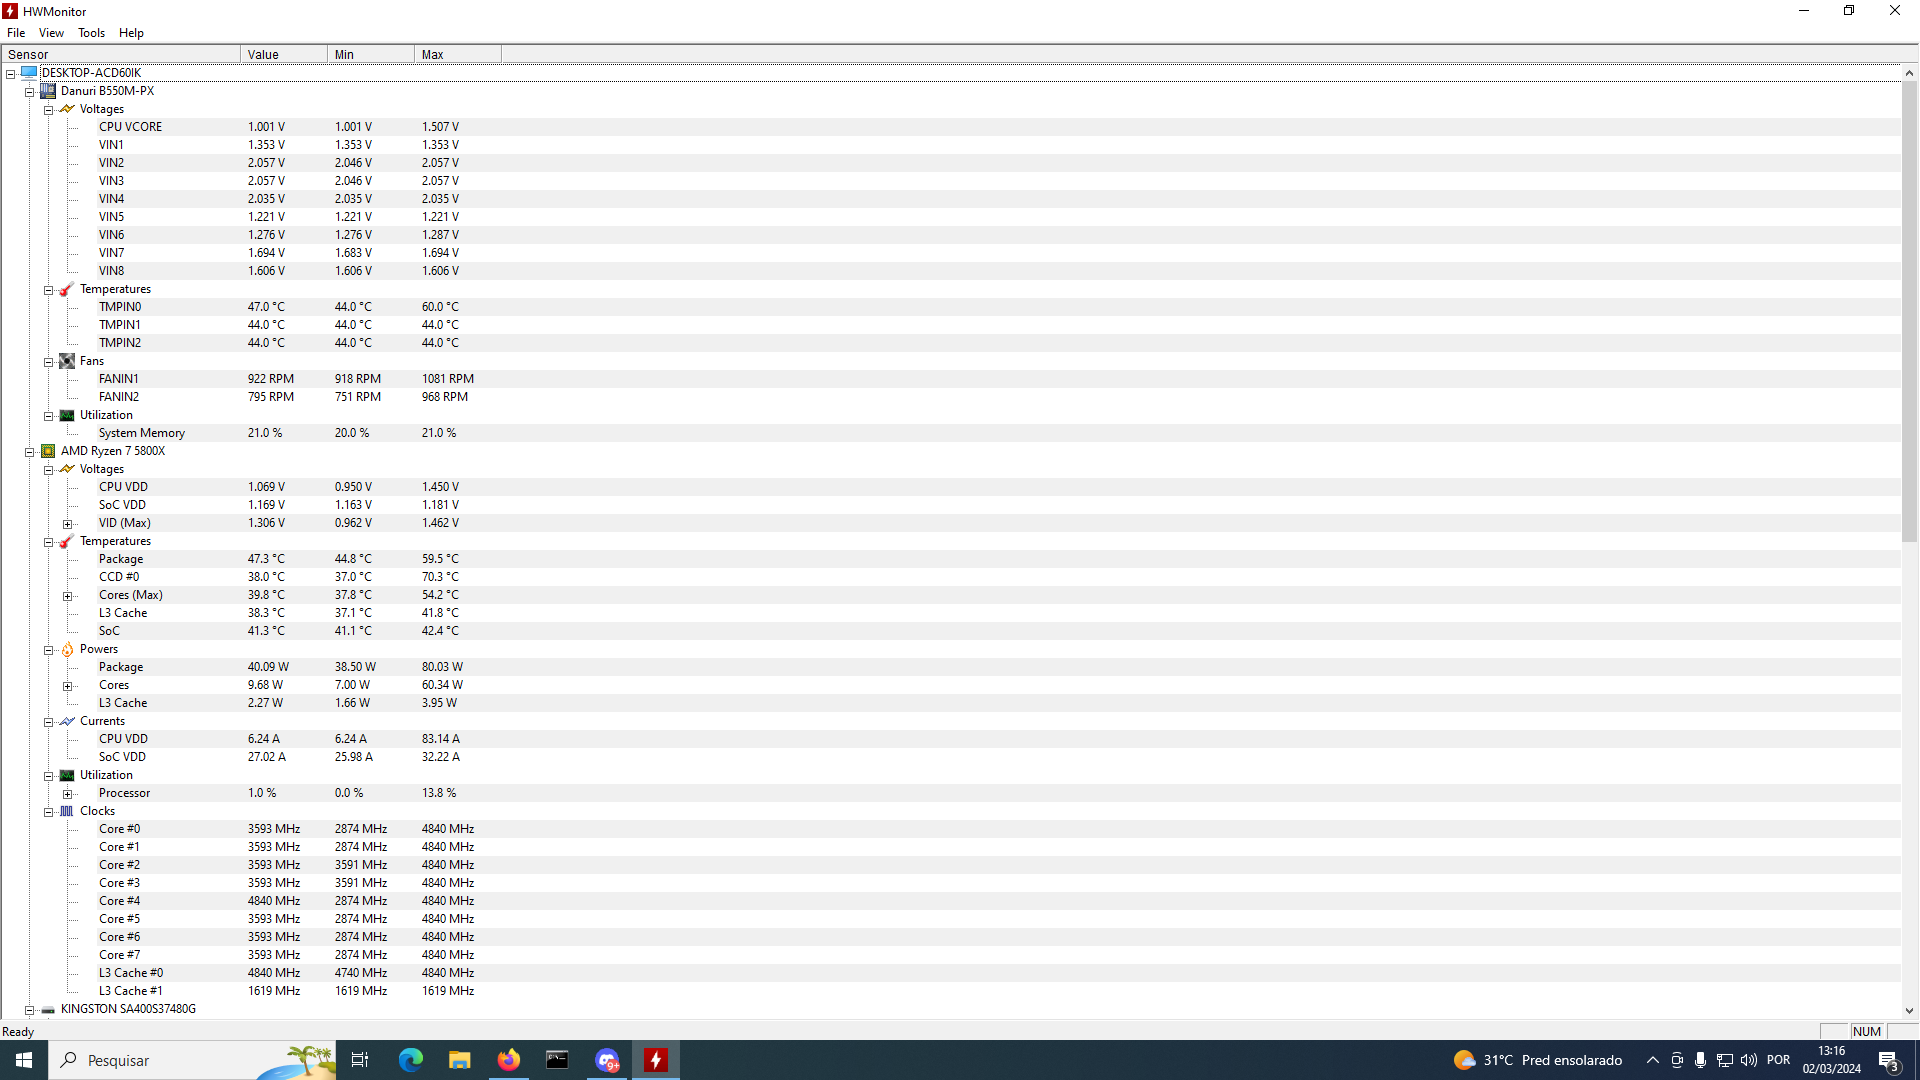Click the Clocks icon

[67, 811]
